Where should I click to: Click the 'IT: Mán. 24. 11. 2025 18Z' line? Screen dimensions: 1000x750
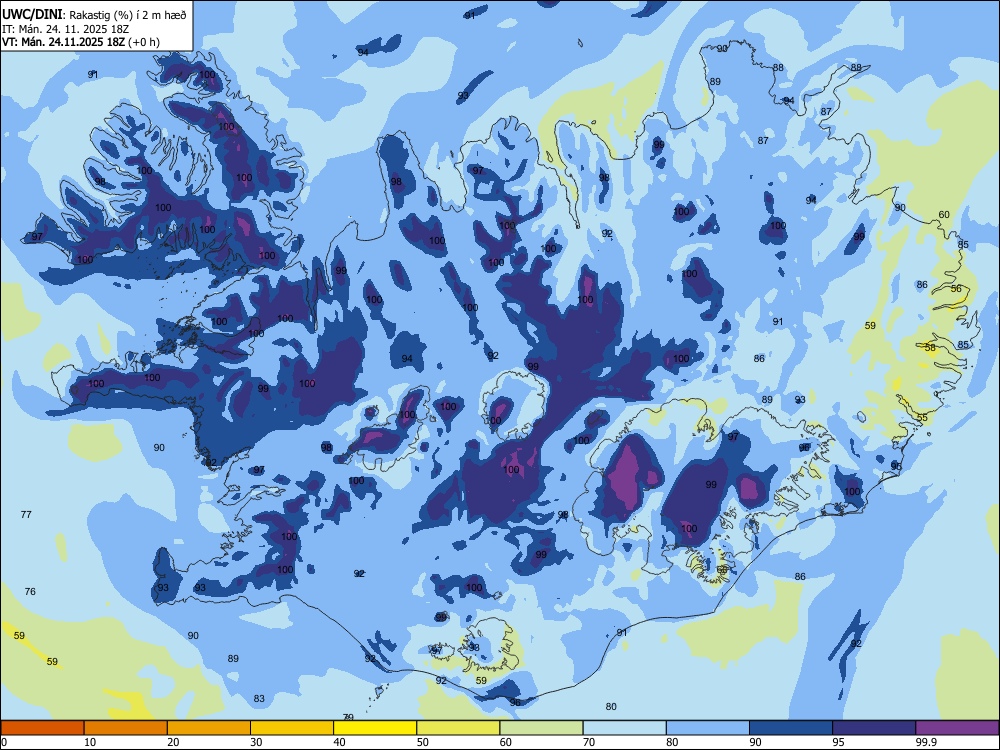64,29
